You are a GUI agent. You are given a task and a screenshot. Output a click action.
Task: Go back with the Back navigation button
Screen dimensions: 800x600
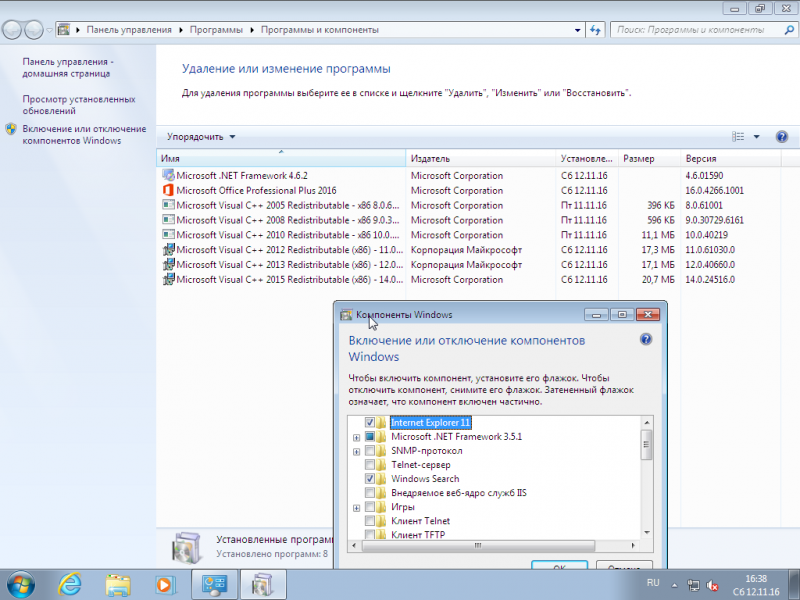(x=12, y=30)
